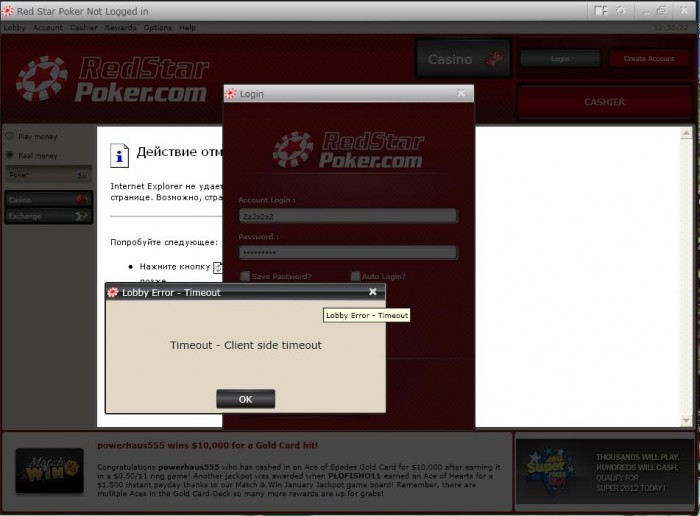The width and height of the screenshot is (700, 516).
Task: Open the Lobby menu
Action: point(15,28)
